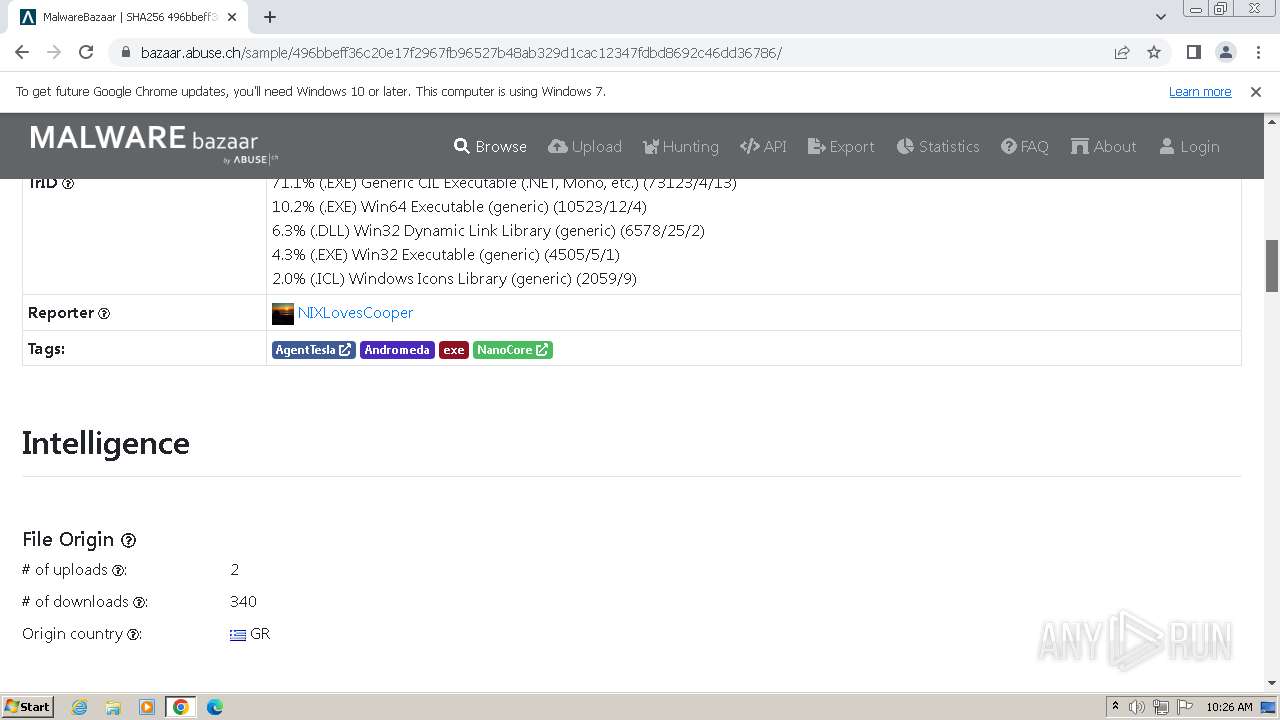Open Windows Media Player from taskbar
Viewport: 1280px width, 720px height.
coord(147,707)
